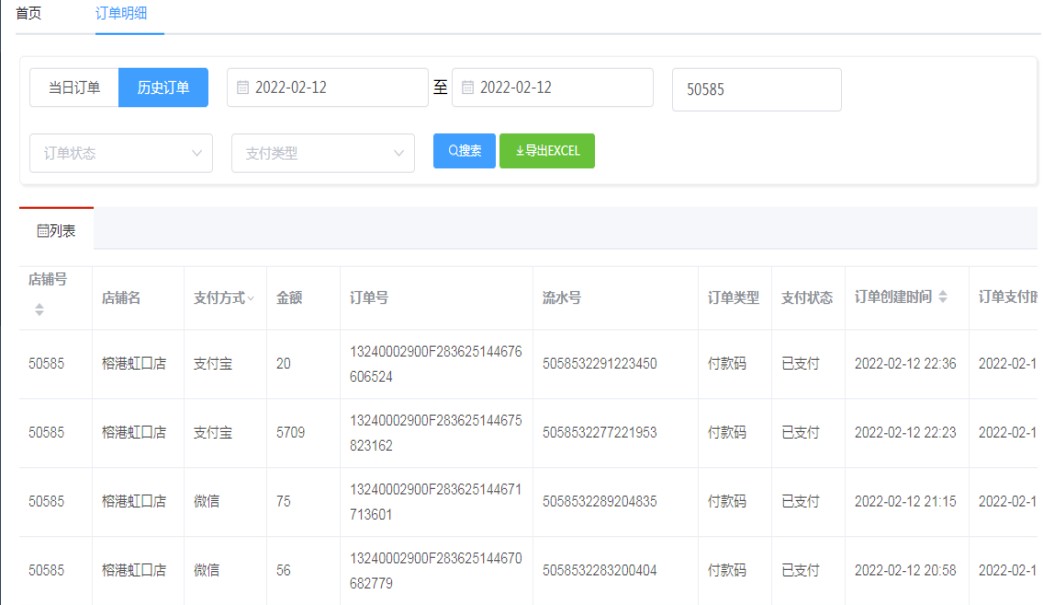The width and height of the screenshot is (1043, 605).
Task: Click the start date calendar icon
Action: coord(243,88)
